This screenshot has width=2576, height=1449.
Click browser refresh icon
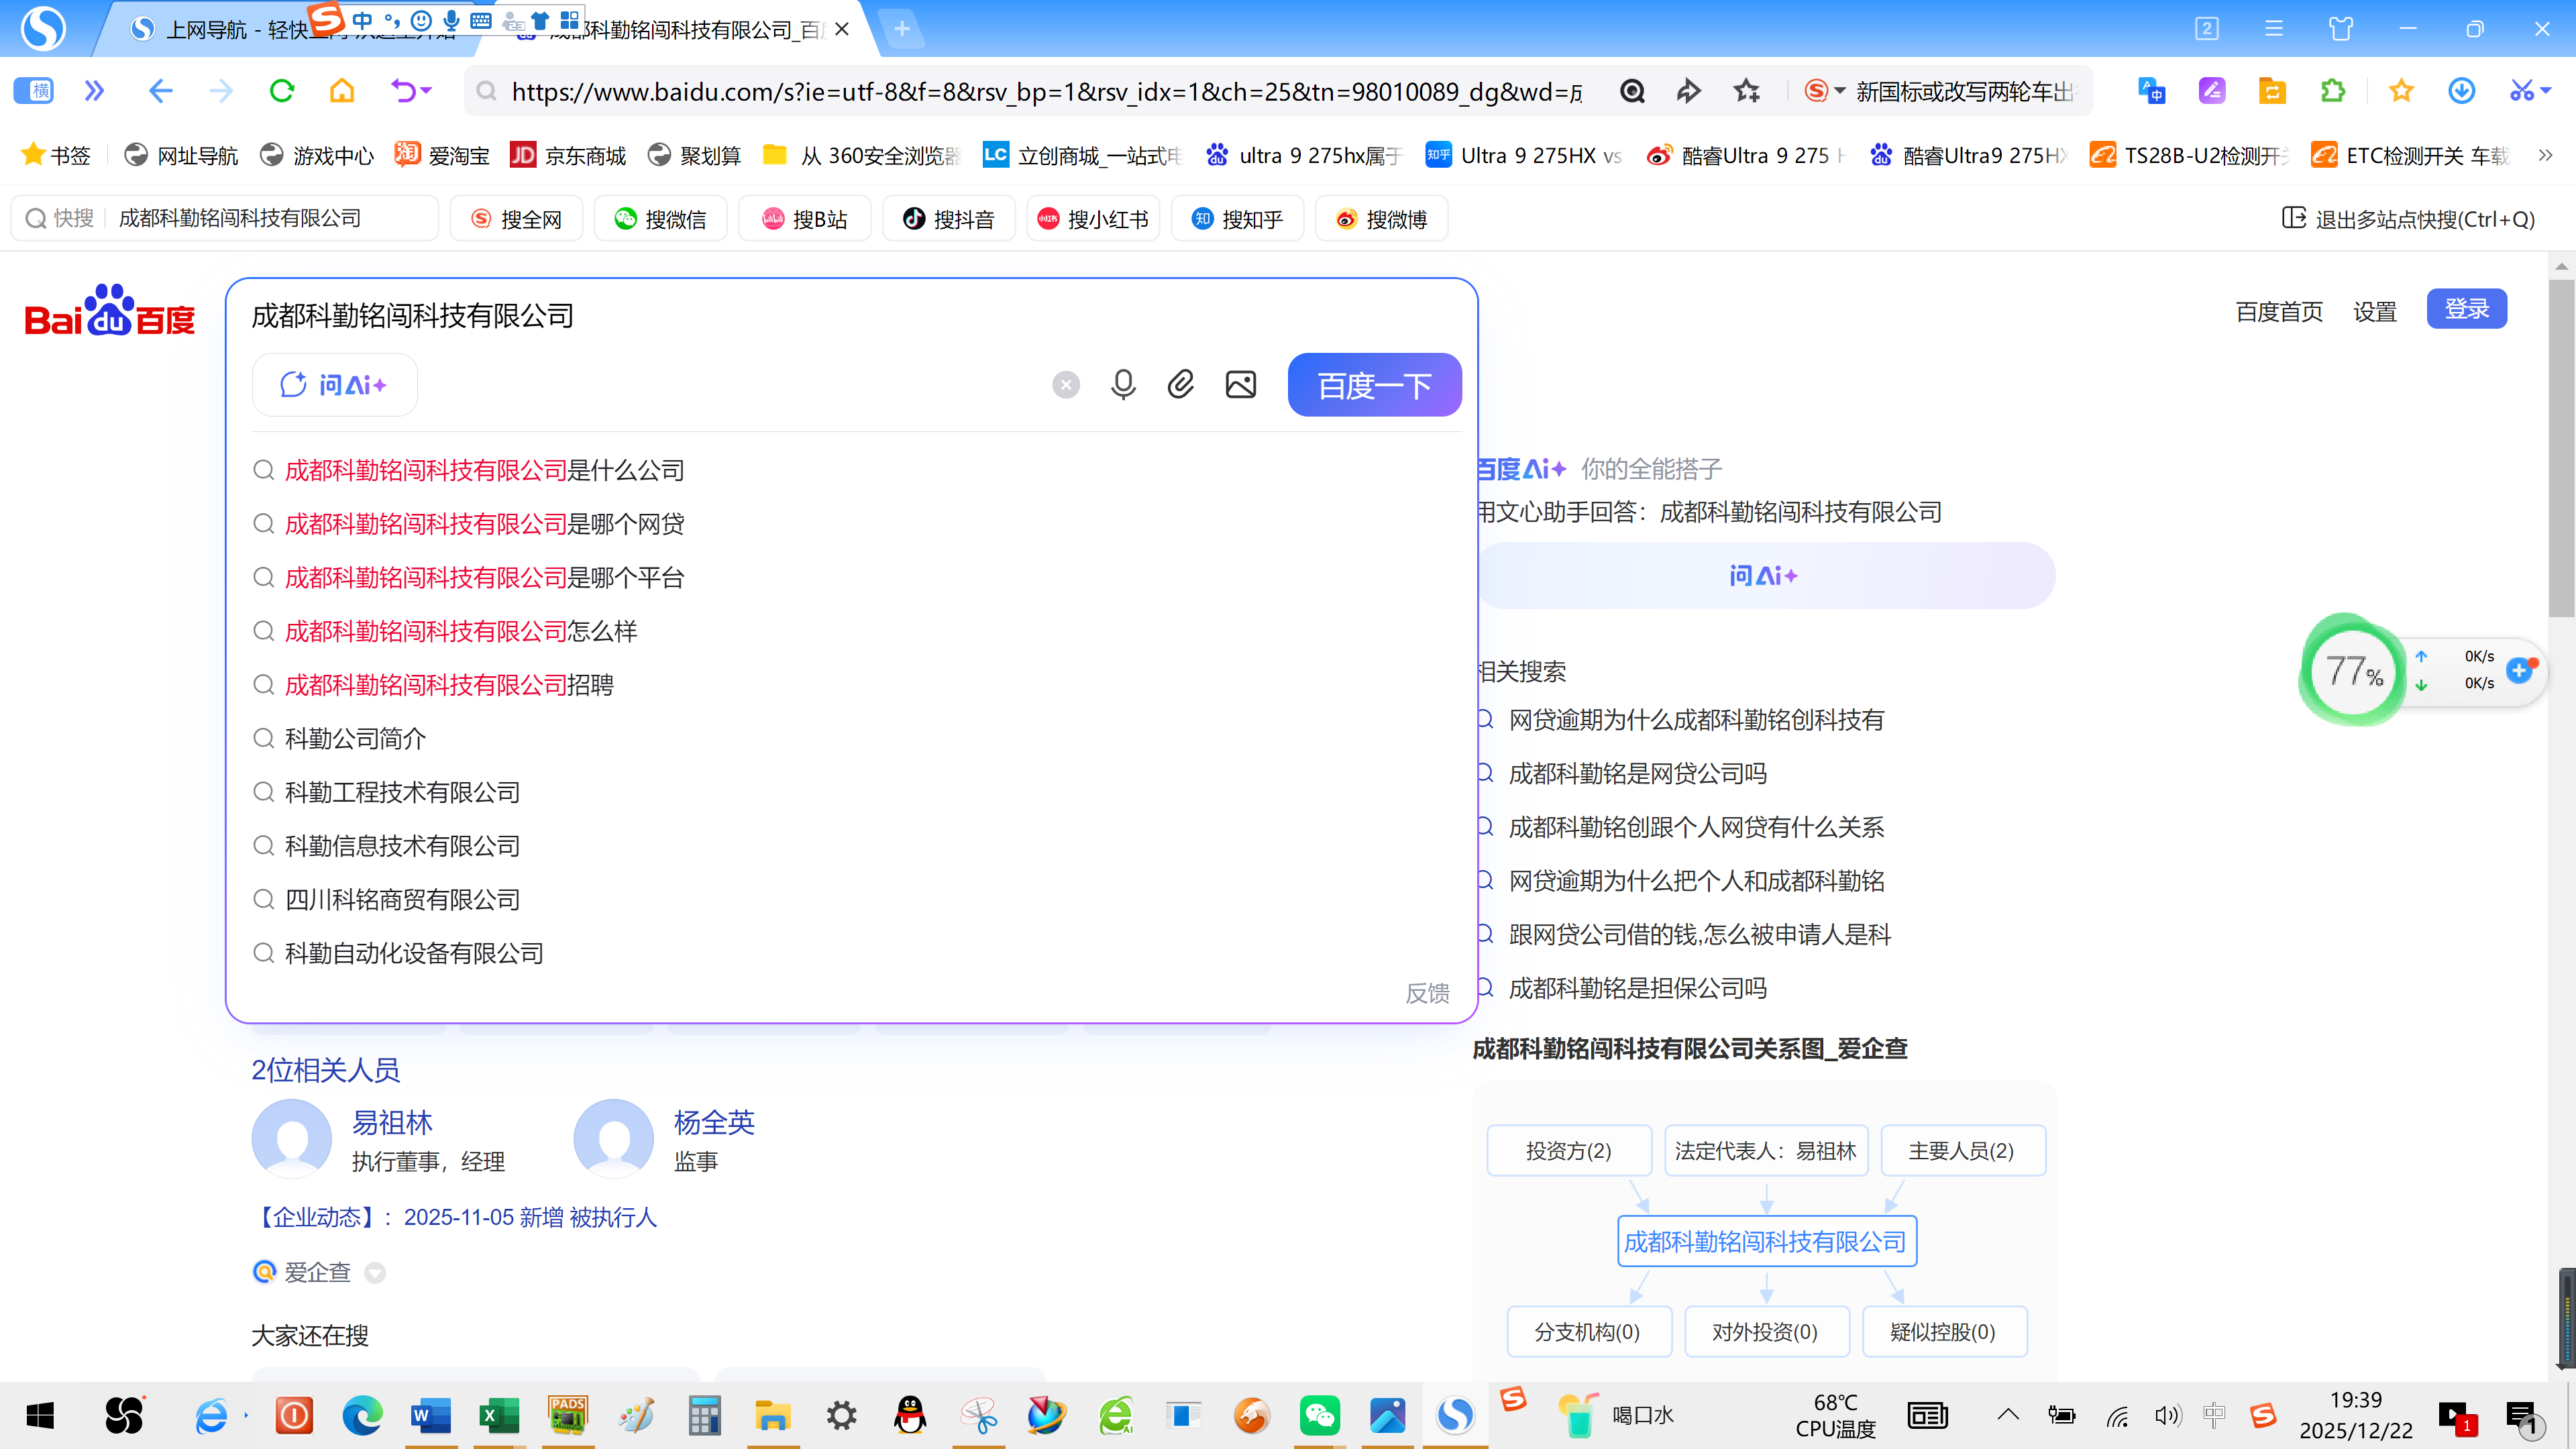(282, 92)
